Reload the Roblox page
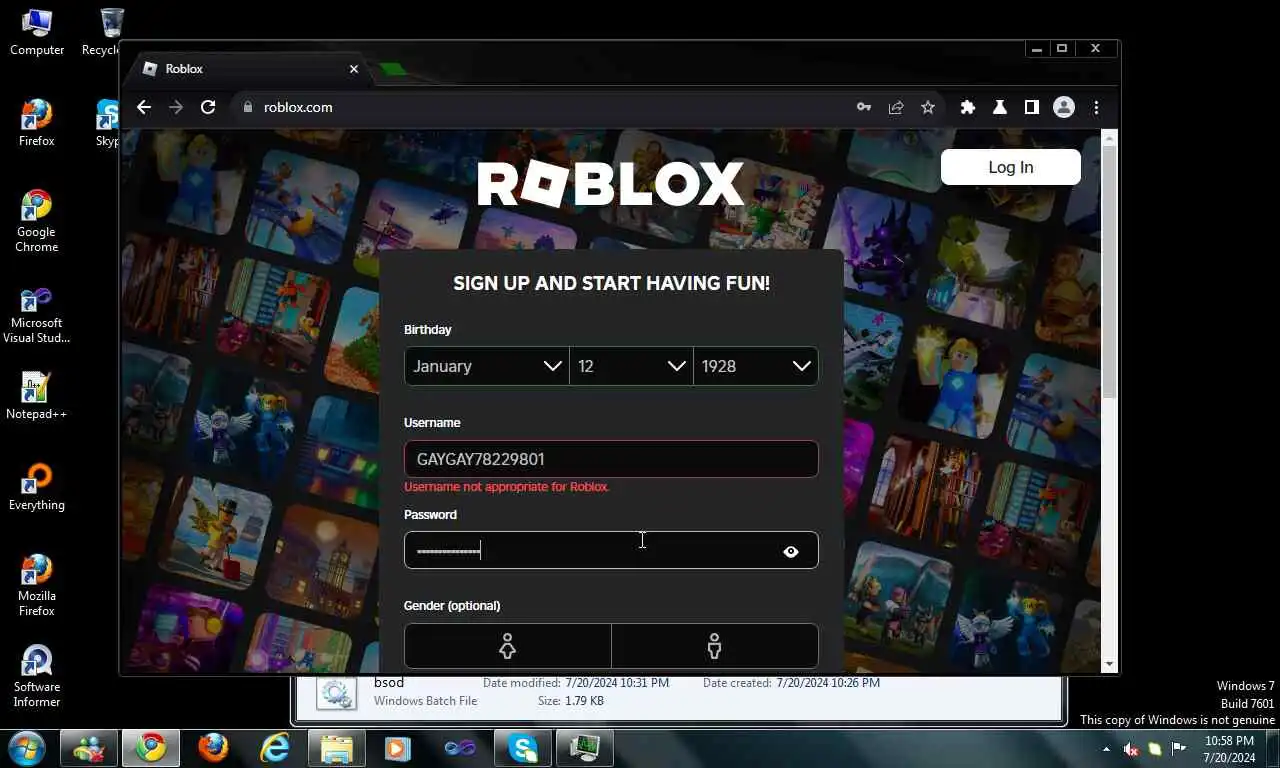The height and width of the screenshot is (768, 1280). coord(208,107)
